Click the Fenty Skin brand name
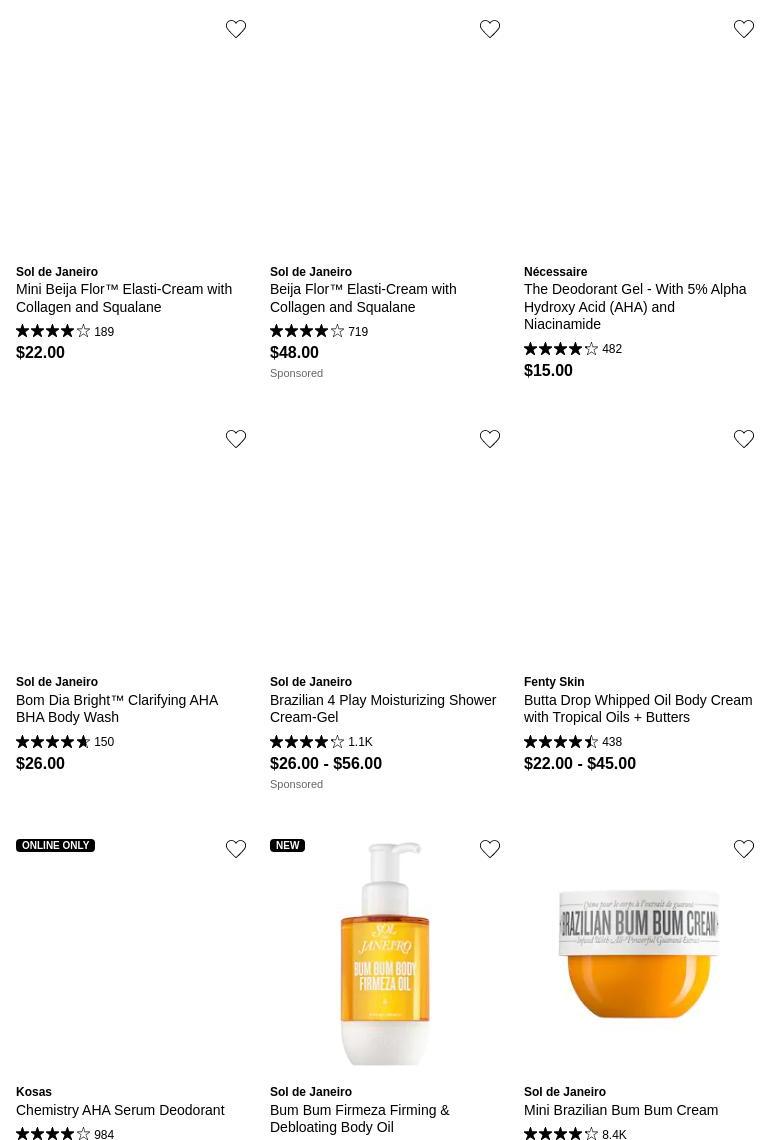Viewport: 770px width, 1140px height. click(554, 682)
